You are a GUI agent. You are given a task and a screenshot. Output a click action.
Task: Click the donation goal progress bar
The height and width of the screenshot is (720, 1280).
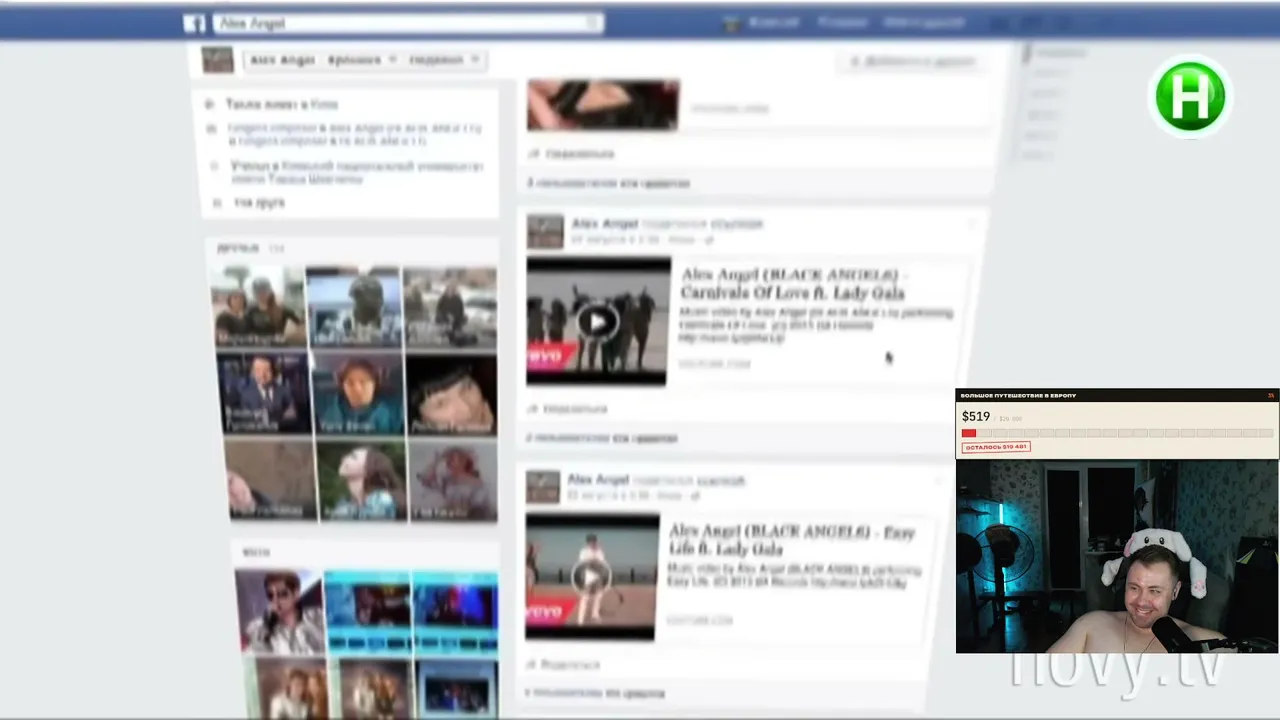pyautogui.click(x=1117, y=433)
